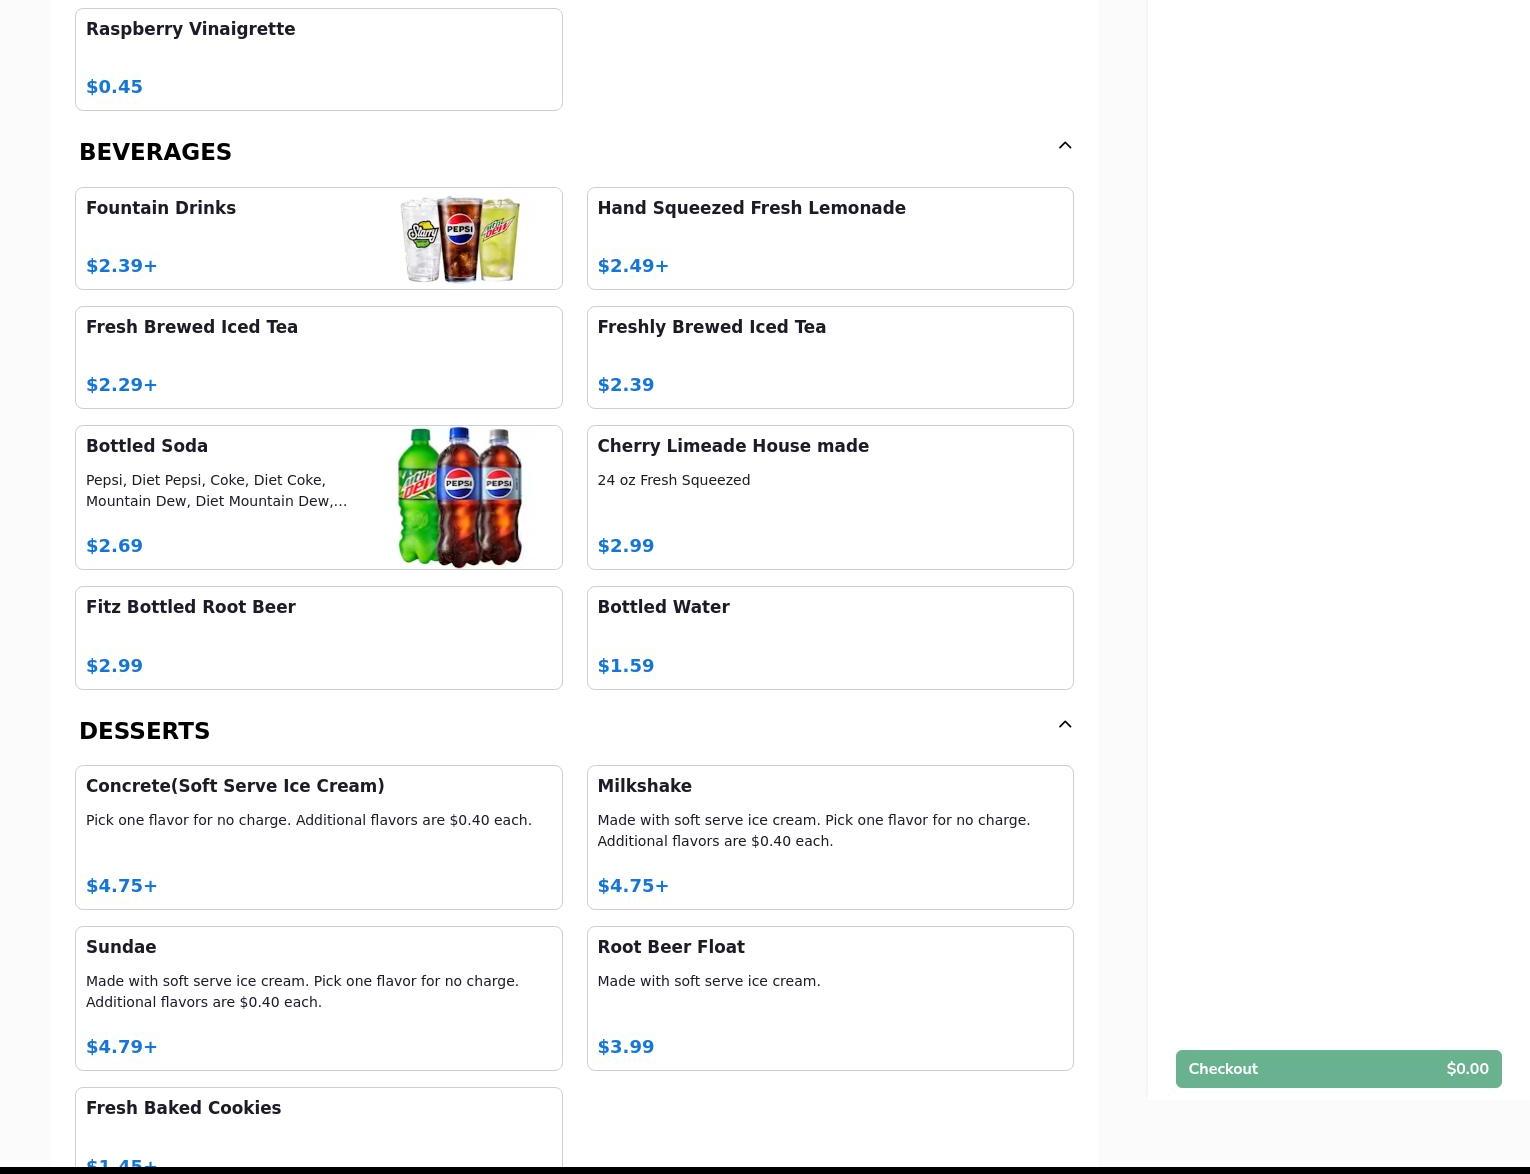Image resolution: width=1530 pixels, height=1174 pixels.
Task: Click the Fountain Drinks title
Action: pyautogui.click(x=161, y=208)
